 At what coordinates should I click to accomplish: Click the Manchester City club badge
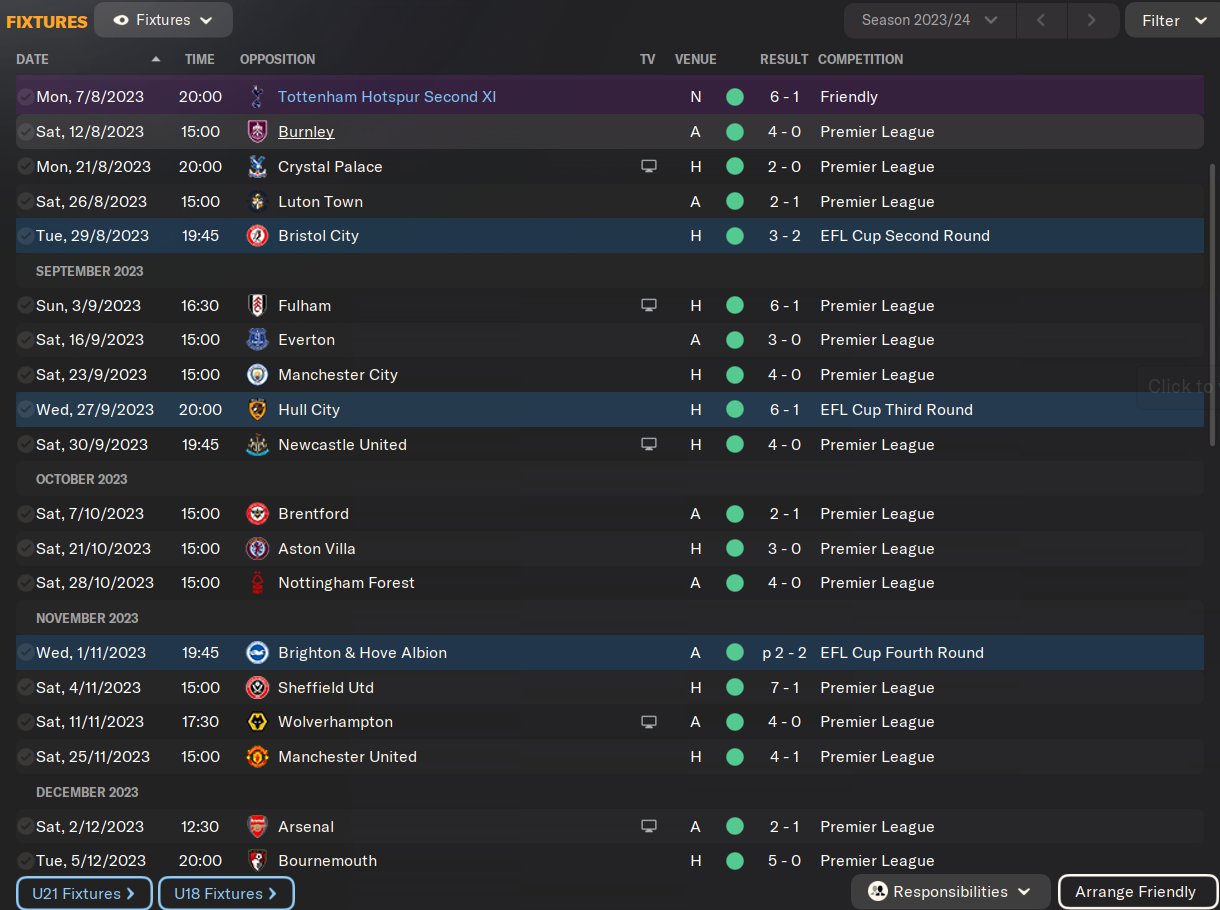click(x=257, y=375)
